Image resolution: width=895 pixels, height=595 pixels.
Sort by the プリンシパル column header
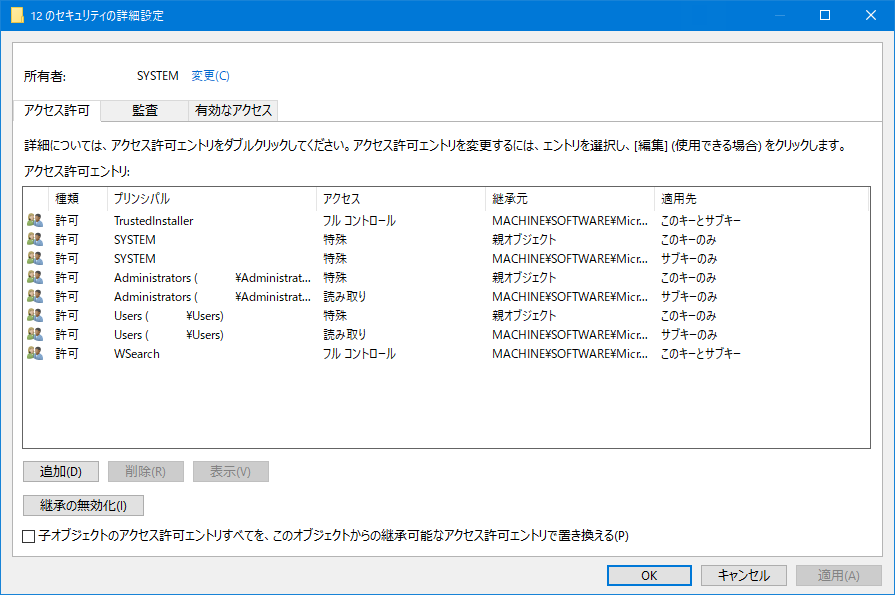tap(210, 199)
